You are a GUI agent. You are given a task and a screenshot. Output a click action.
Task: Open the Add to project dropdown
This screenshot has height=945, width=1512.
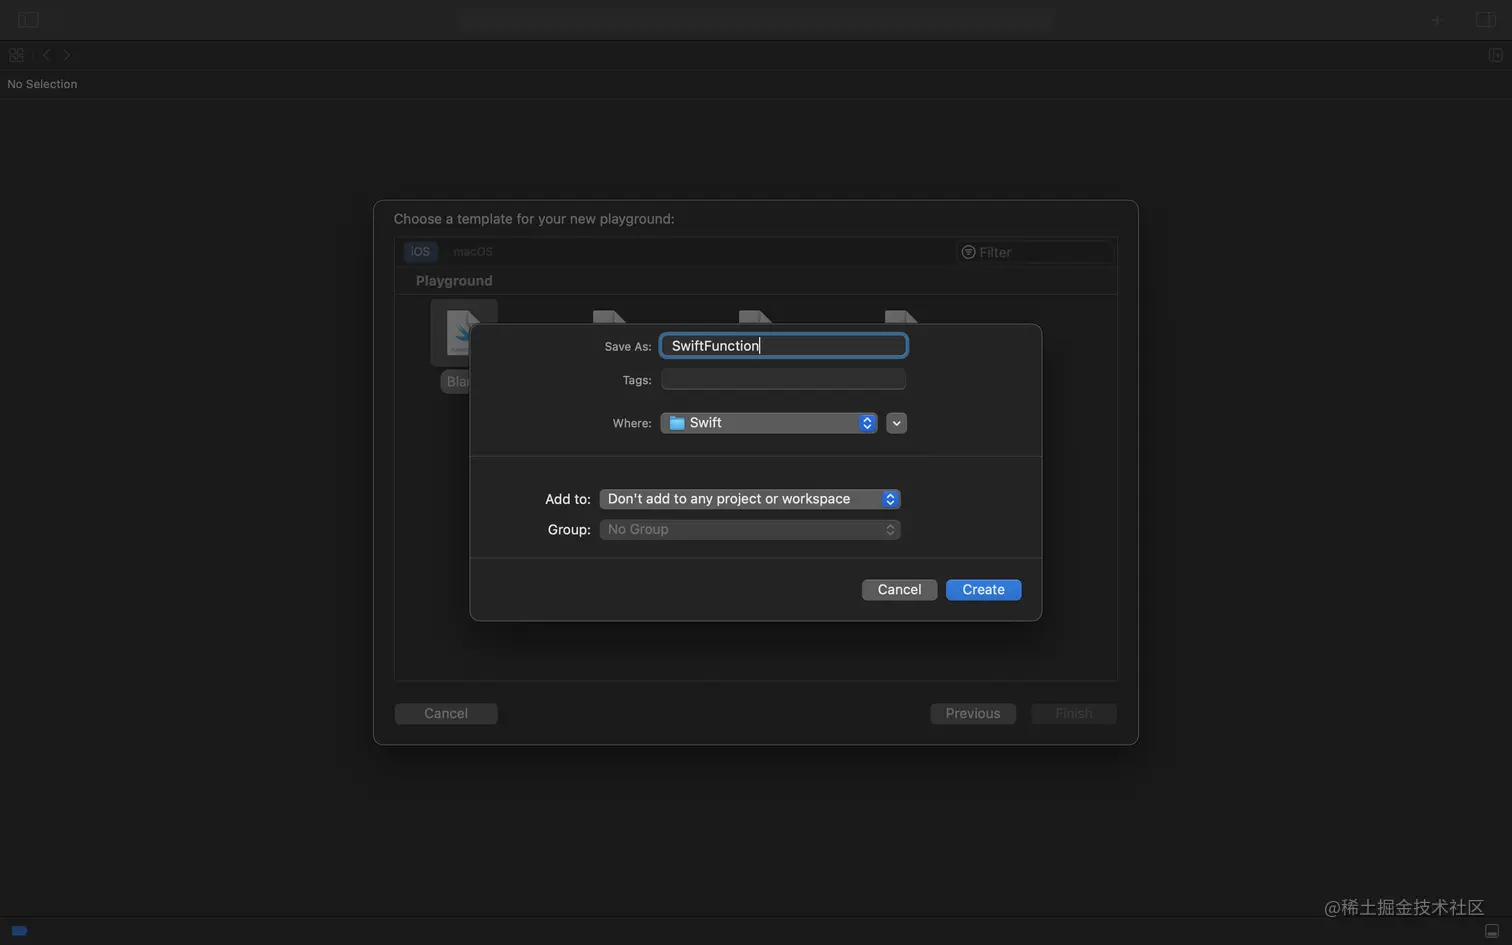(x=750, y=499)
